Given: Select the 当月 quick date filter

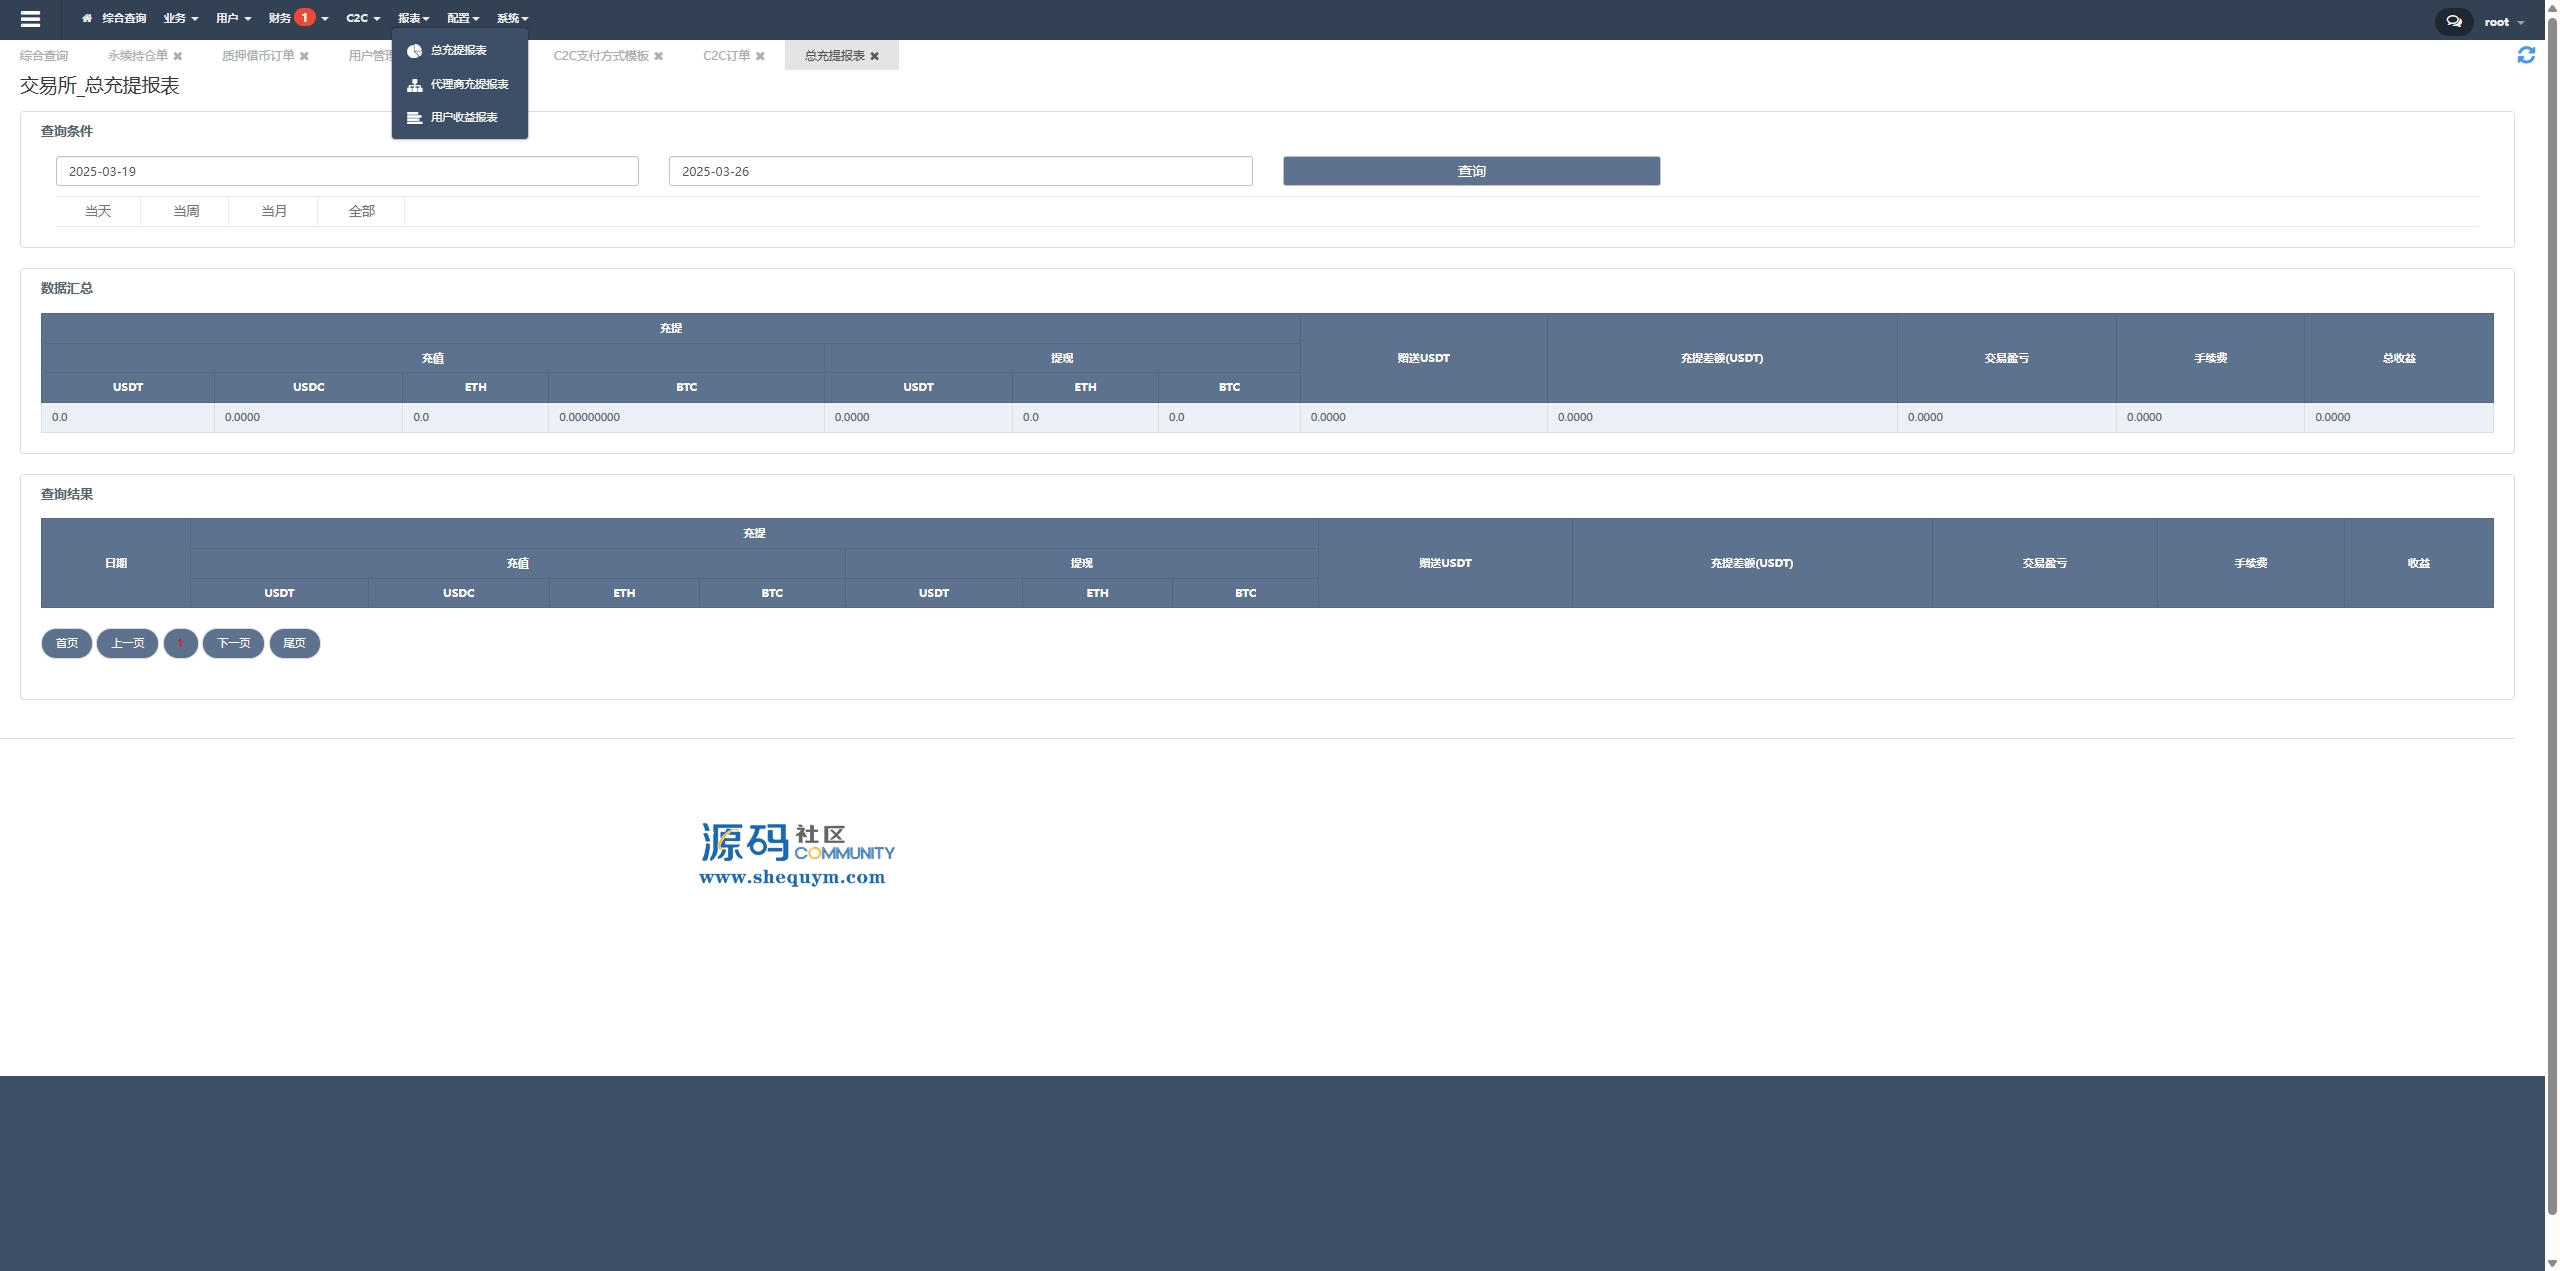Looking at the screenshot, I should [274, 211].
